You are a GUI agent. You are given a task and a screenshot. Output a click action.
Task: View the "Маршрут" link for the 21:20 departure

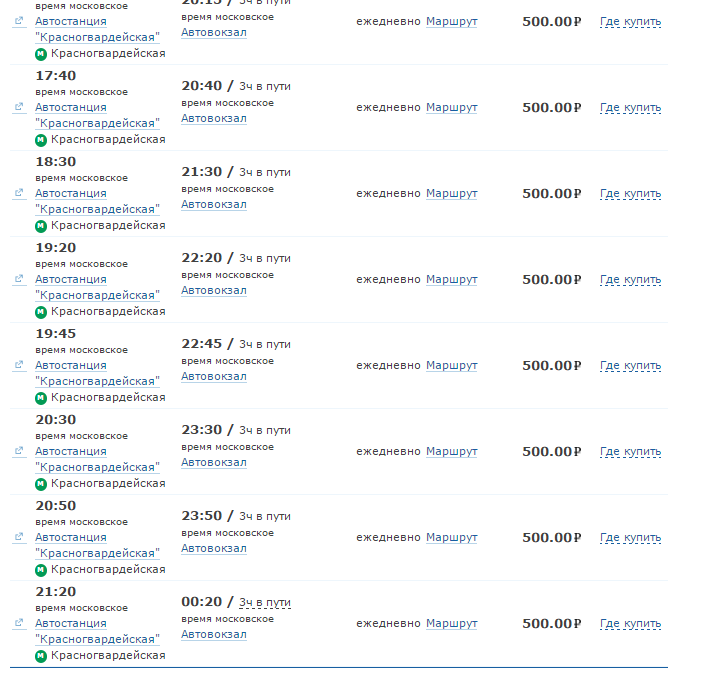coord(451,624)
